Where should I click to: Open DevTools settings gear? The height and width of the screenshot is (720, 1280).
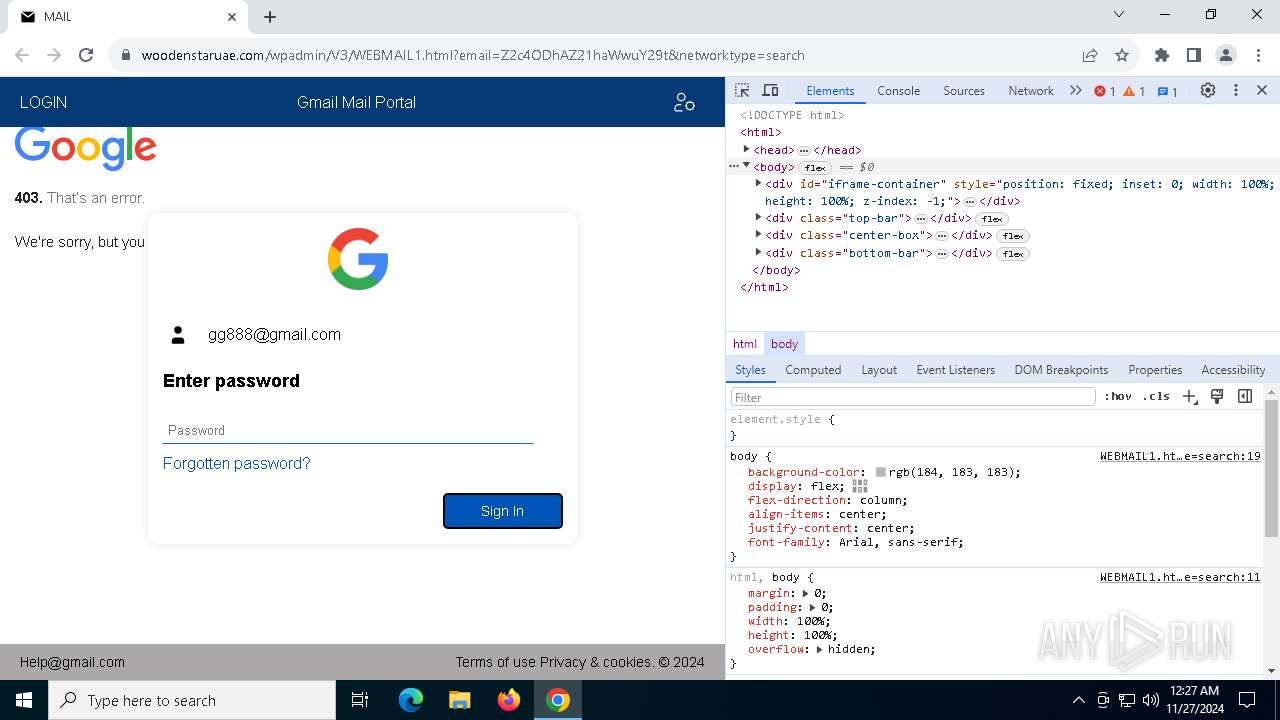click(x=1208, y=90)
